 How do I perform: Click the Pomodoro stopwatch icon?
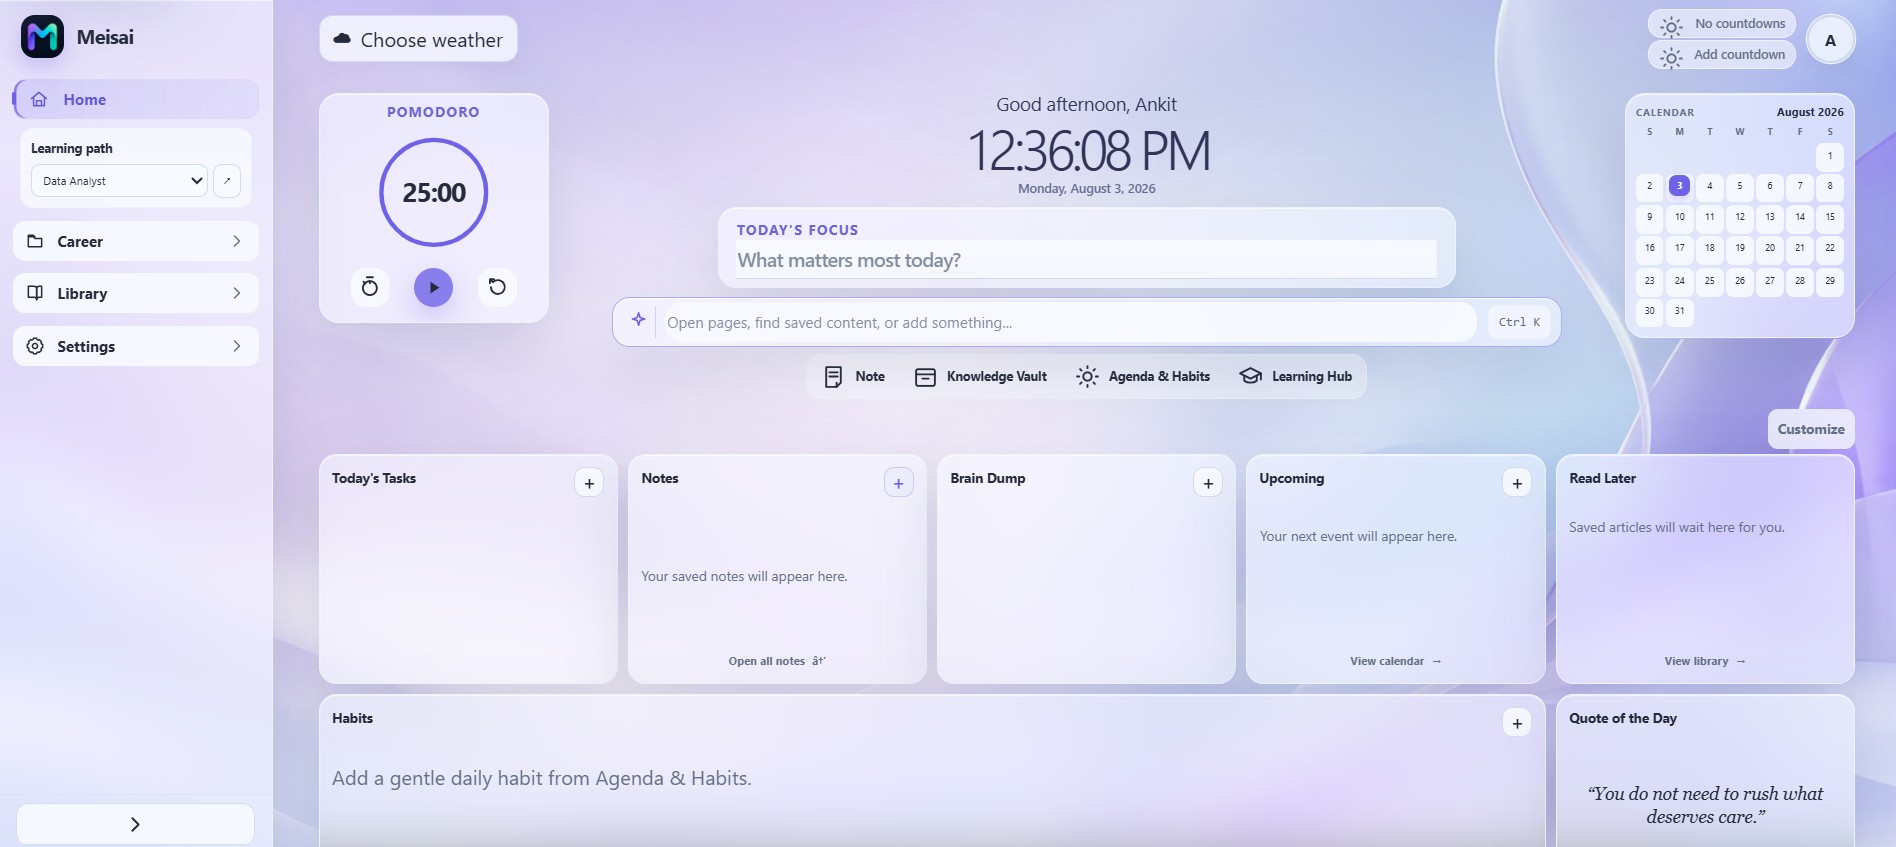click(370, 287)
